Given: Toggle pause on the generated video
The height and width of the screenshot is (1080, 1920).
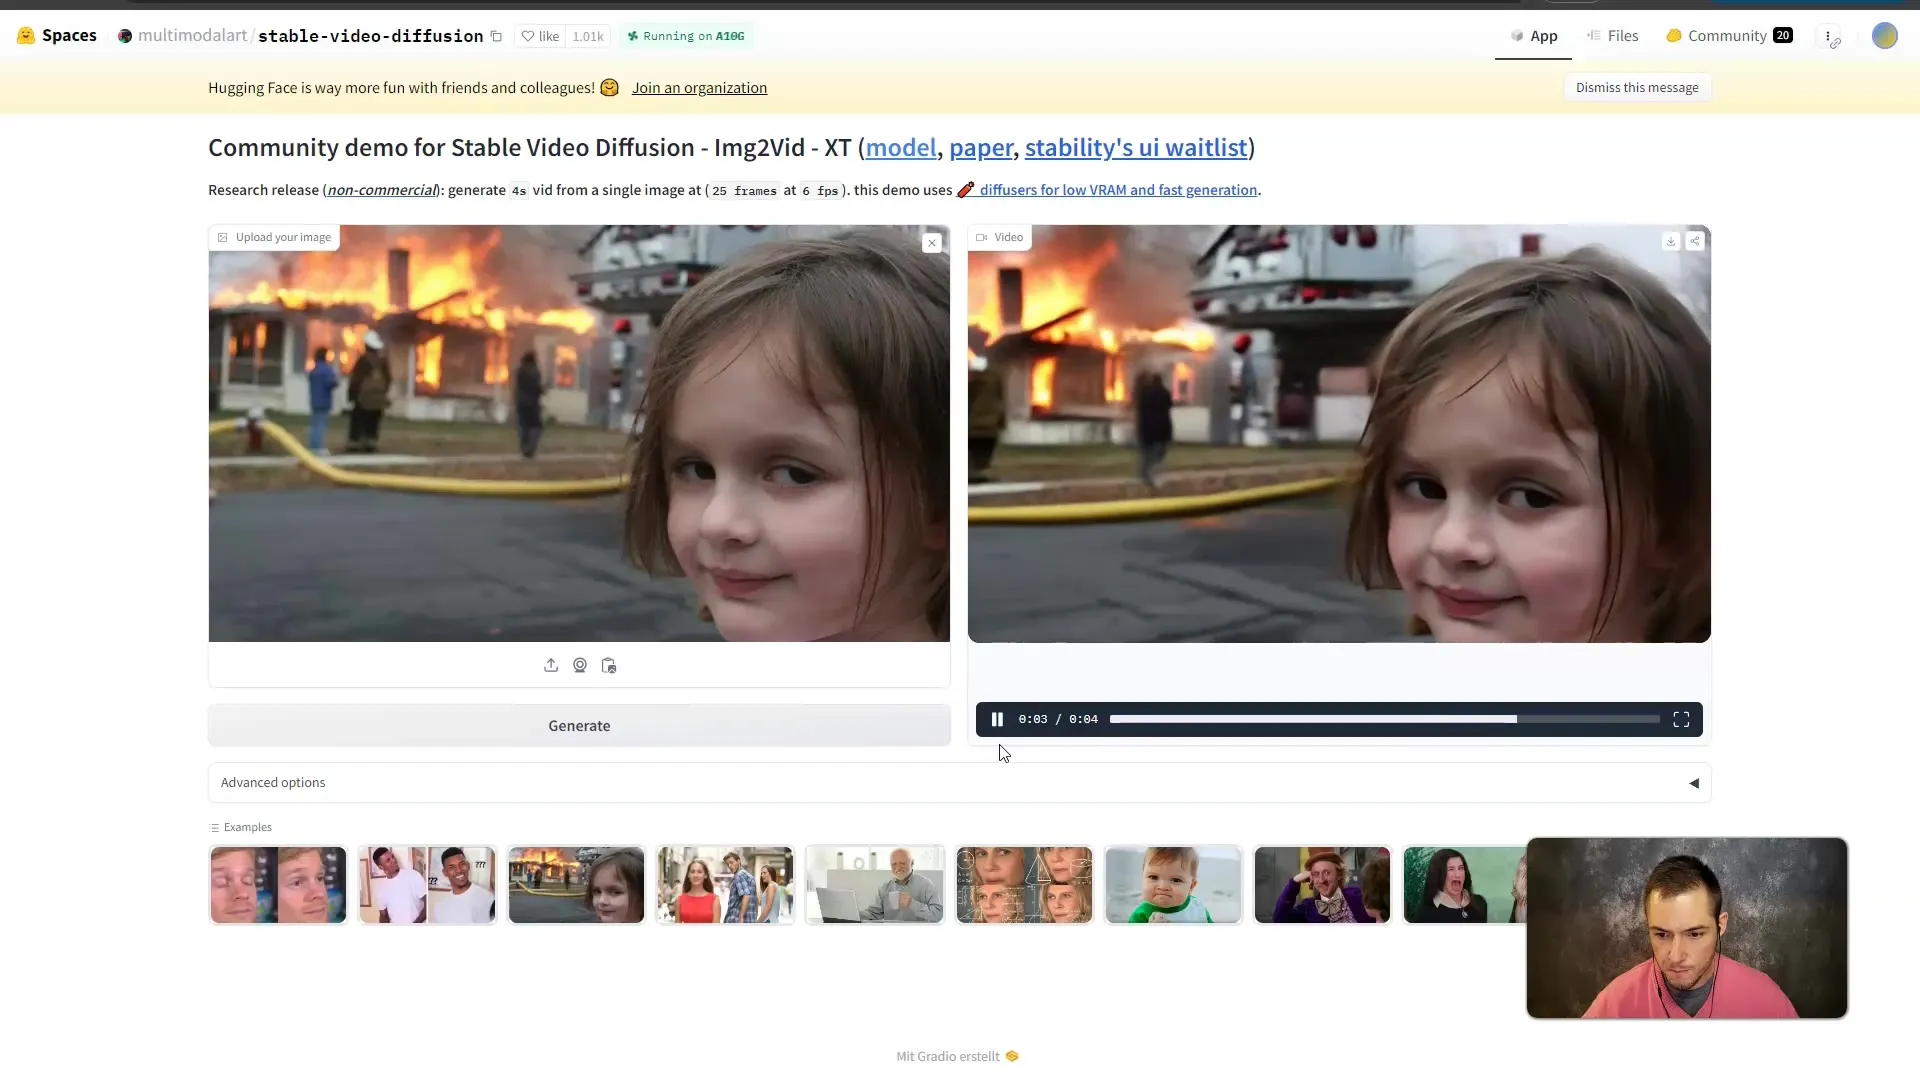Looking at the screenshot, I should point(998,719).
